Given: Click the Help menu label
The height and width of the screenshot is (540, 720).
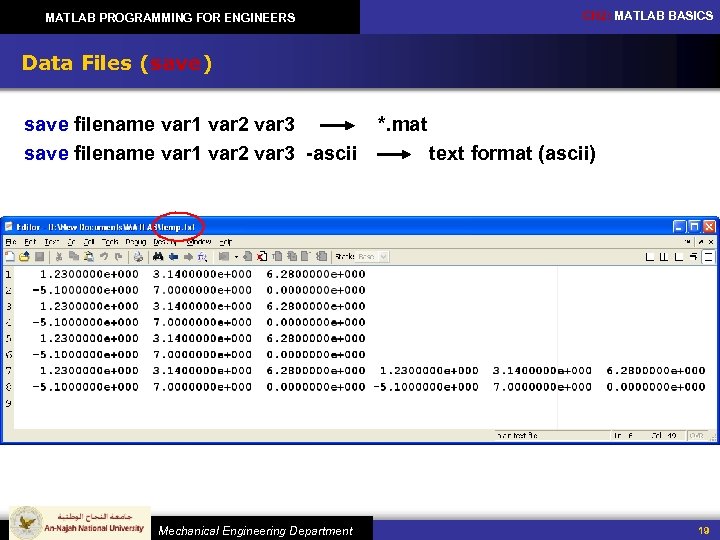Looking at the screenshot, I should point(225,242).
